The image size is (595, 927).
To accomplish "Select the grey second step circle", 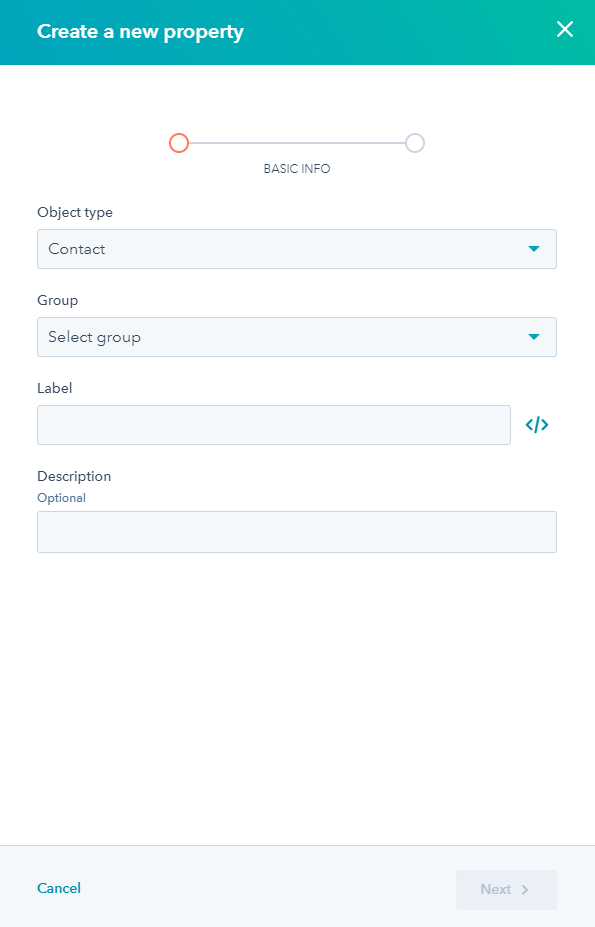I will coord(415,143).
